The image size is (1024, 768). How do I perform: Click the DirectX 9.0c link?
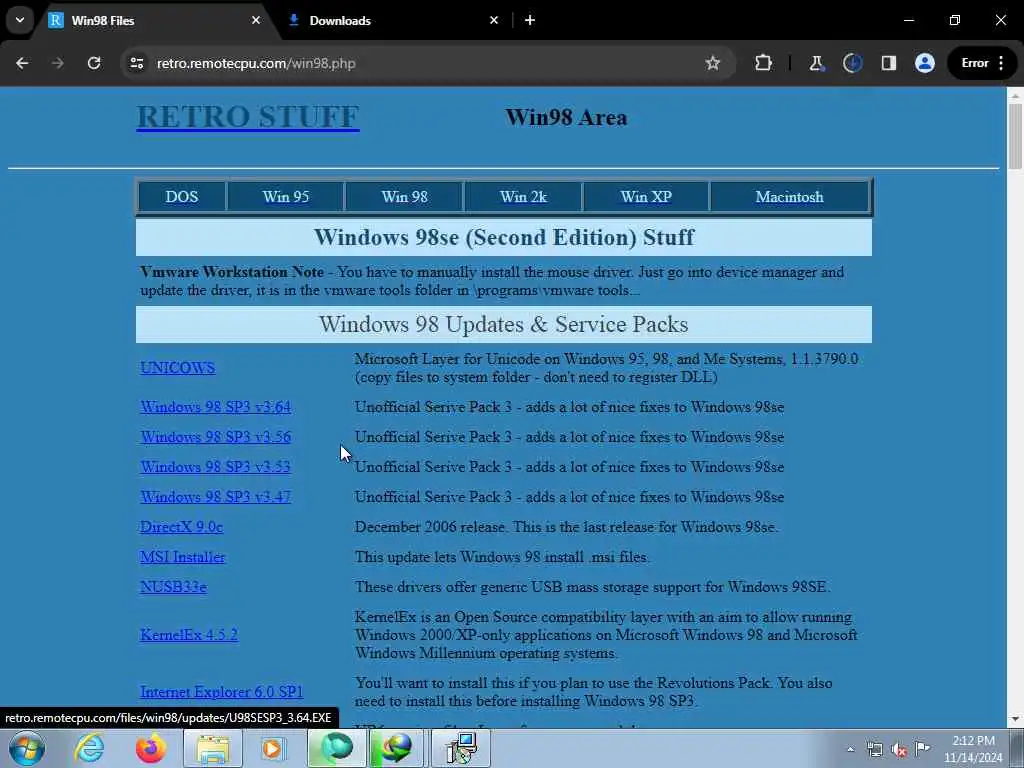click(x=182, y=527)
